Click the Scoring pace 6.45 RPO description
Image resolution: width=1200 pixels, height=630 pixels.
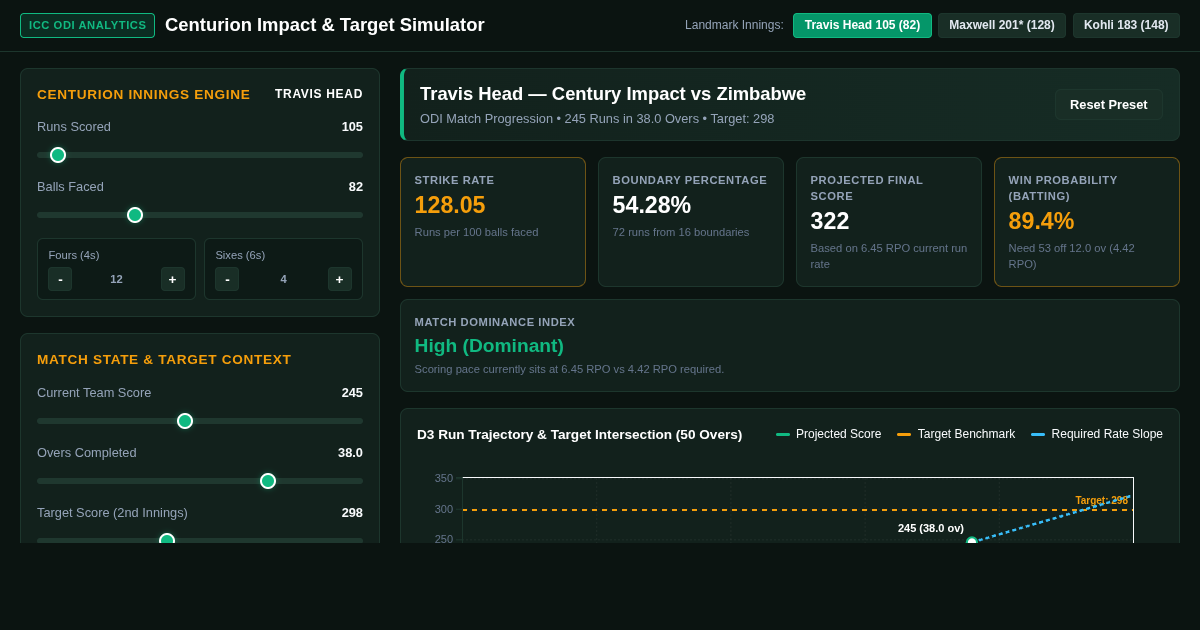pos(569,369)
